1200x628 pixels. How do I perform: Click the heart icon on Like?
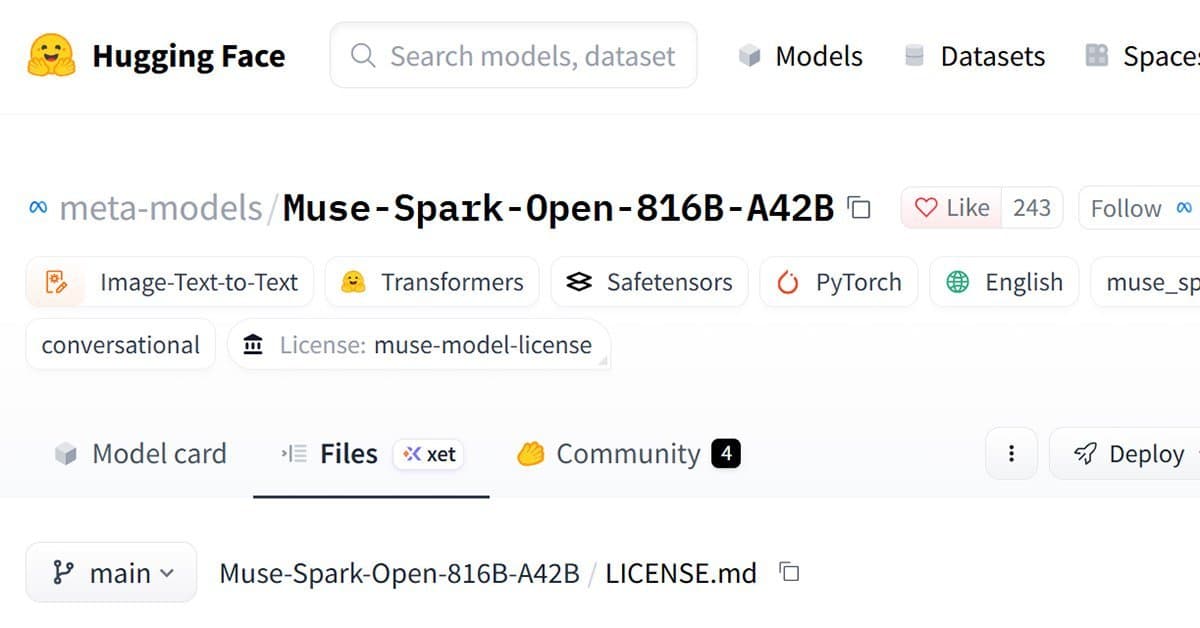[x=927, y=208]
